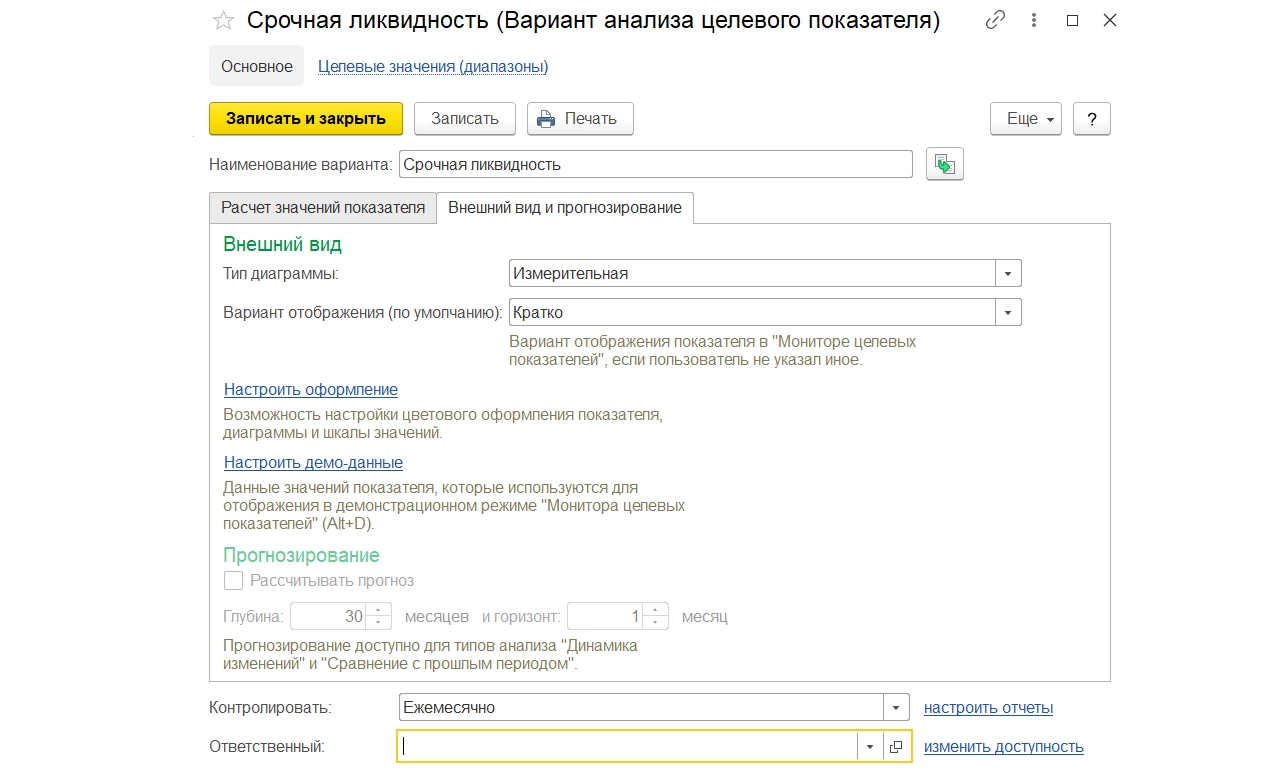The width and height of the screenshot is (1288, 782).
Task: Click open-form icon in Ответственный field
Action: pos(896,747)
